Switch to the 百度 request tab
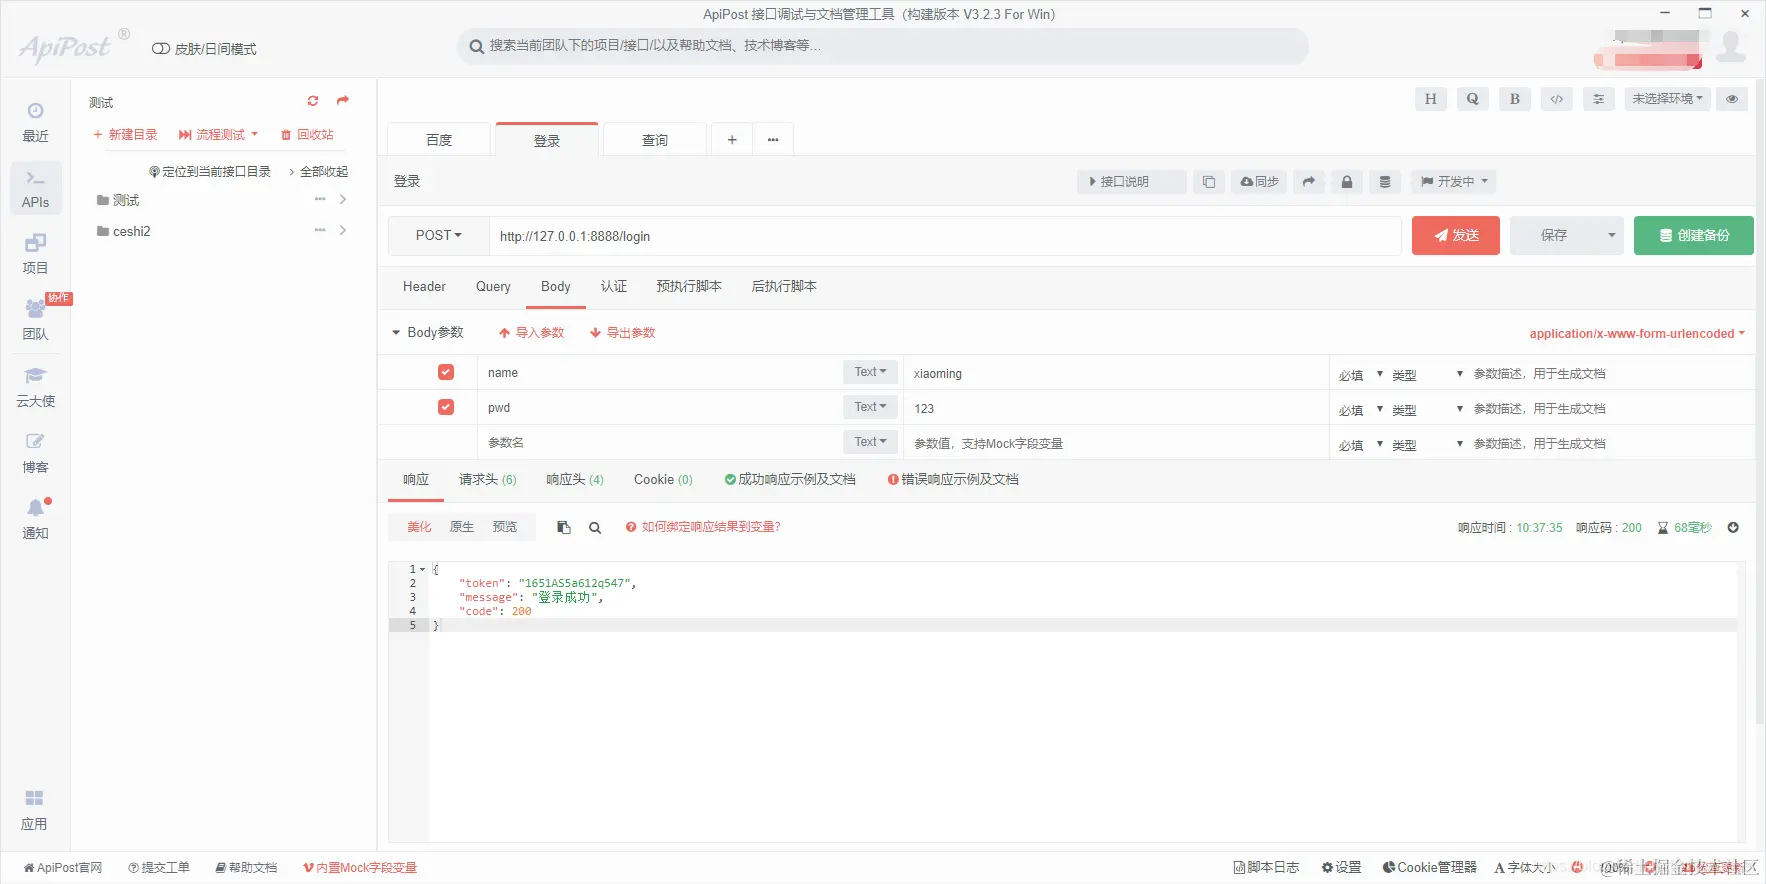The width and height of the screenshot is (1766, 884). click(x=439, y=140)
